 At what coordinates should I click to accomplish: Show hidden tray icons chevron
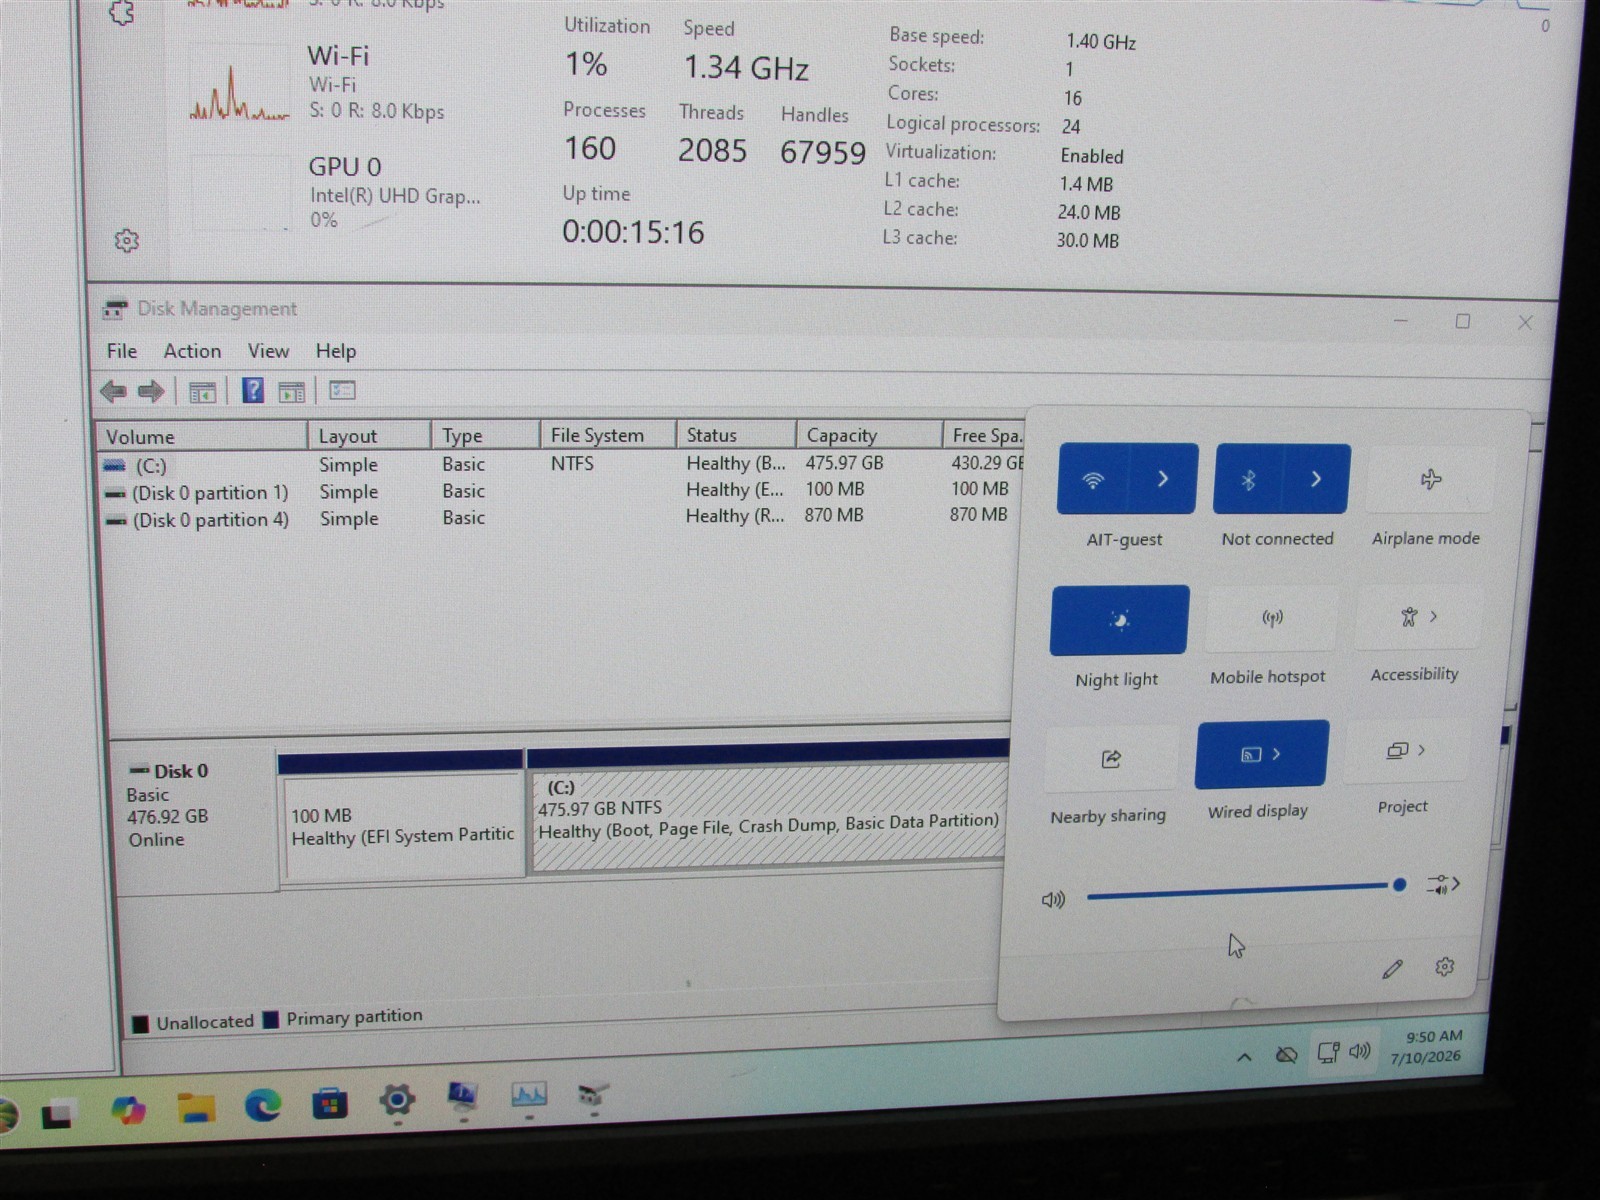click(x=1244, y=1057)
